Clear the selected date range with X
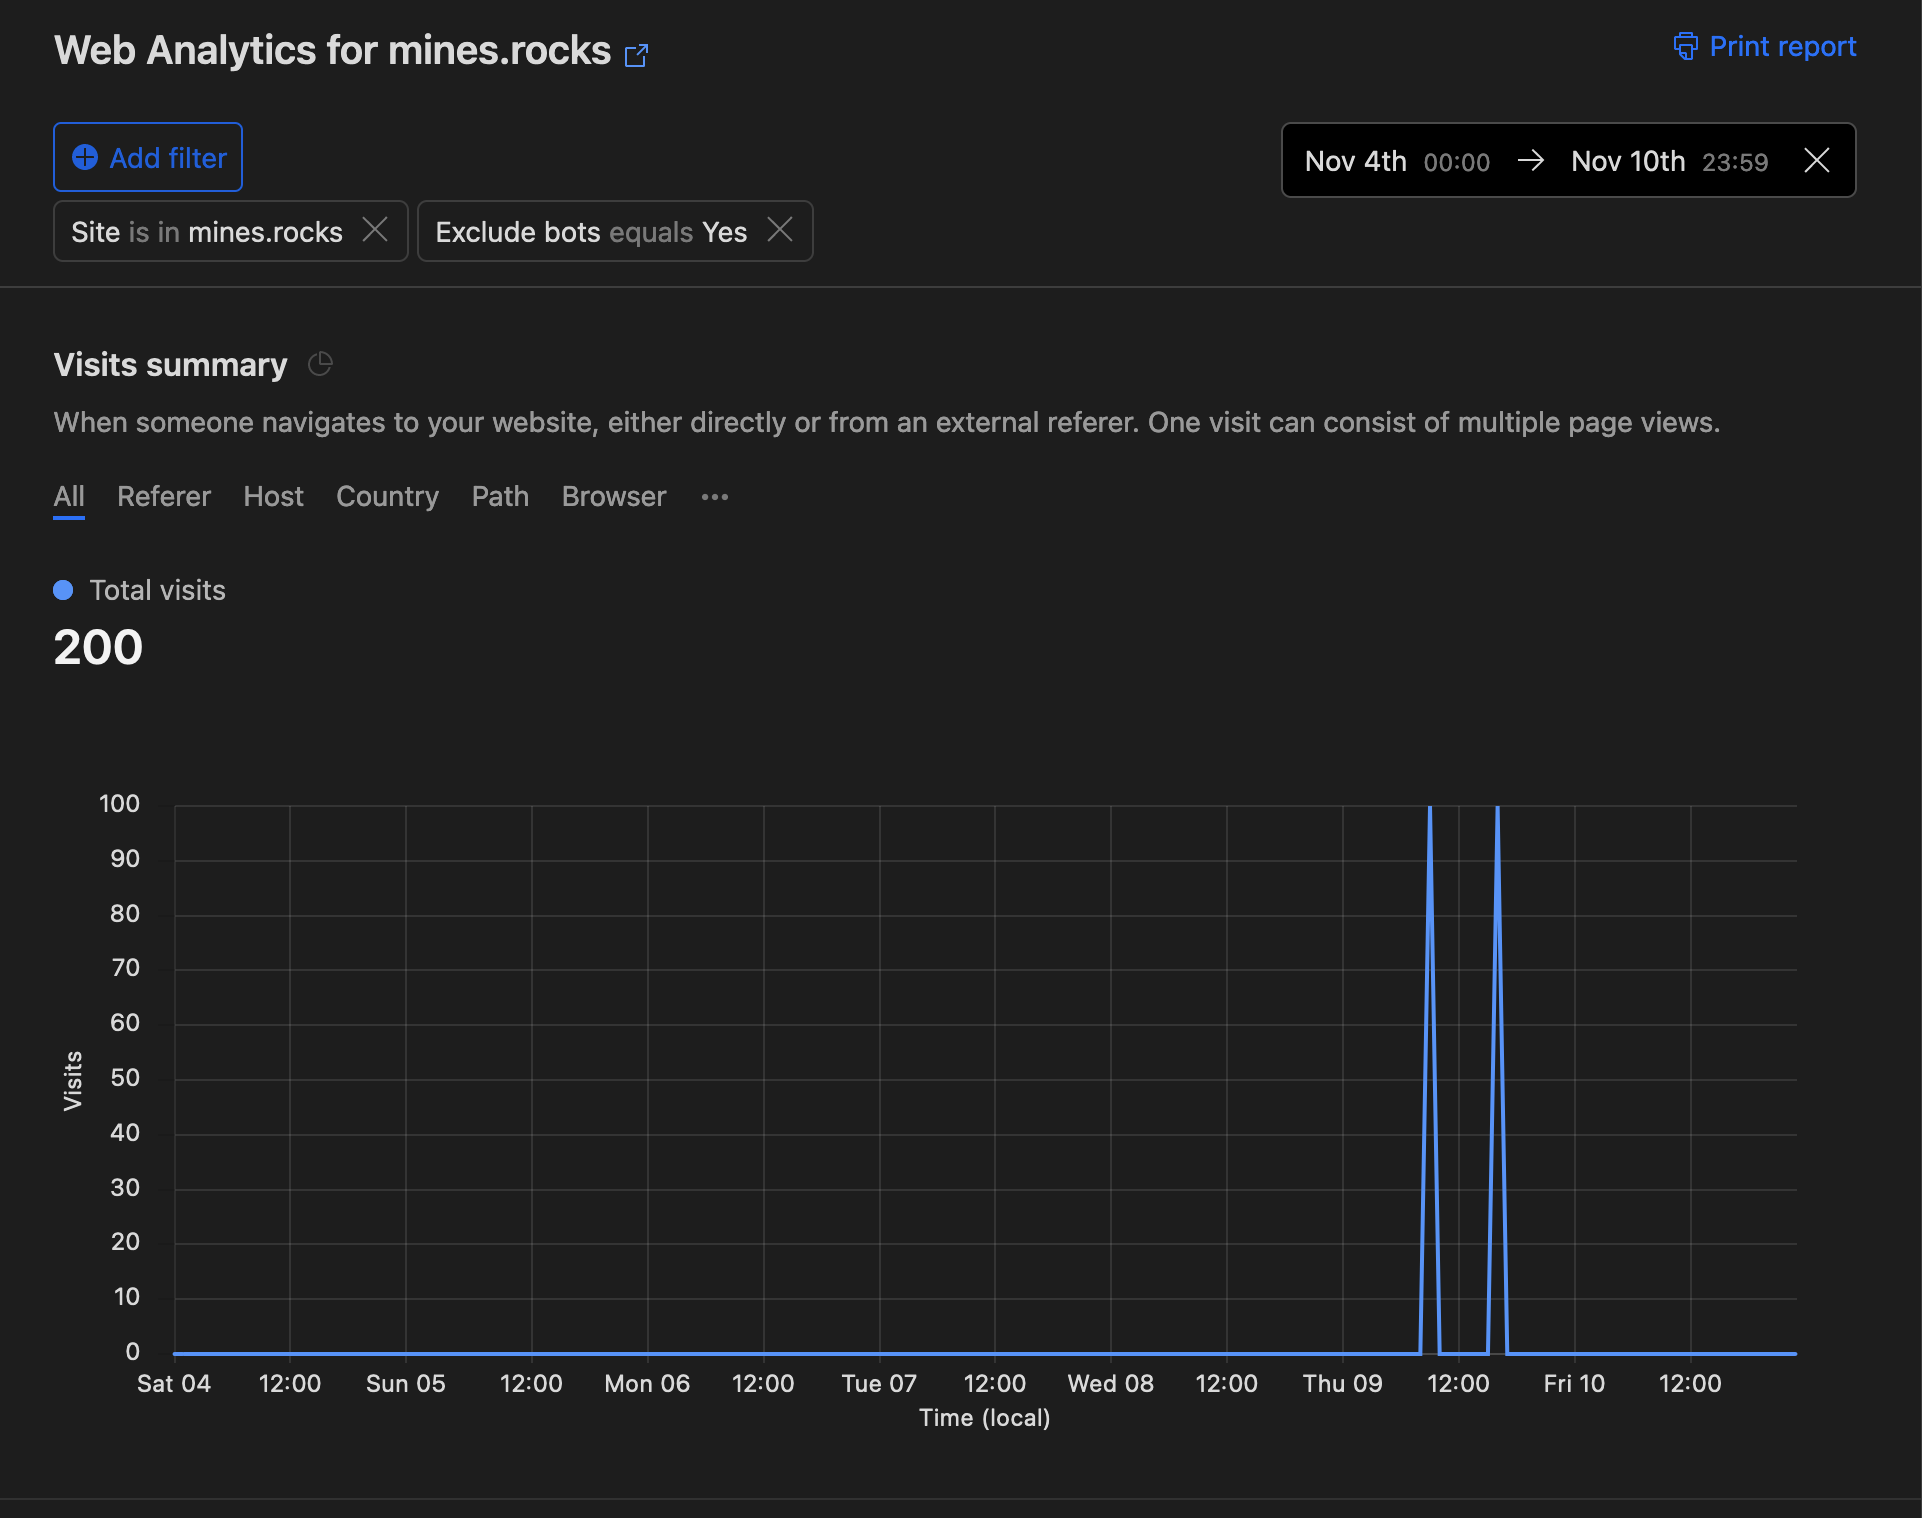The width and height of the screenshot is (1922, 1518). 1817,160
